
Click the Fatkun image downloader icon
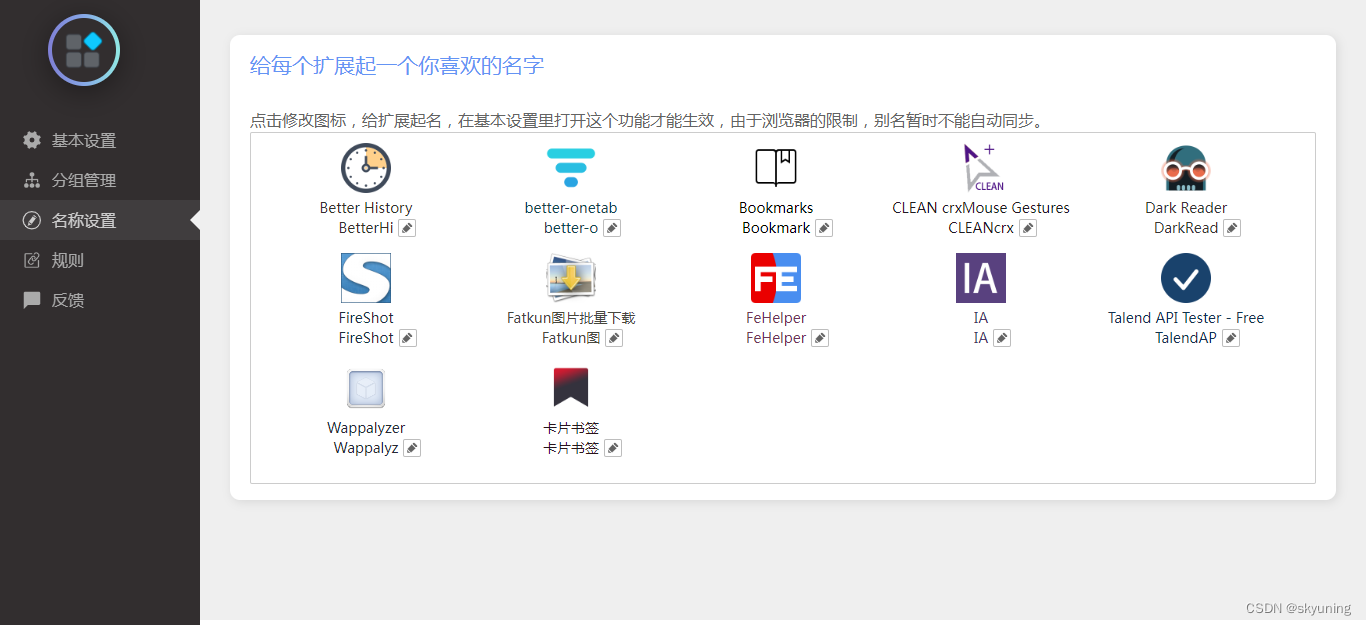(x=571, y=278)
